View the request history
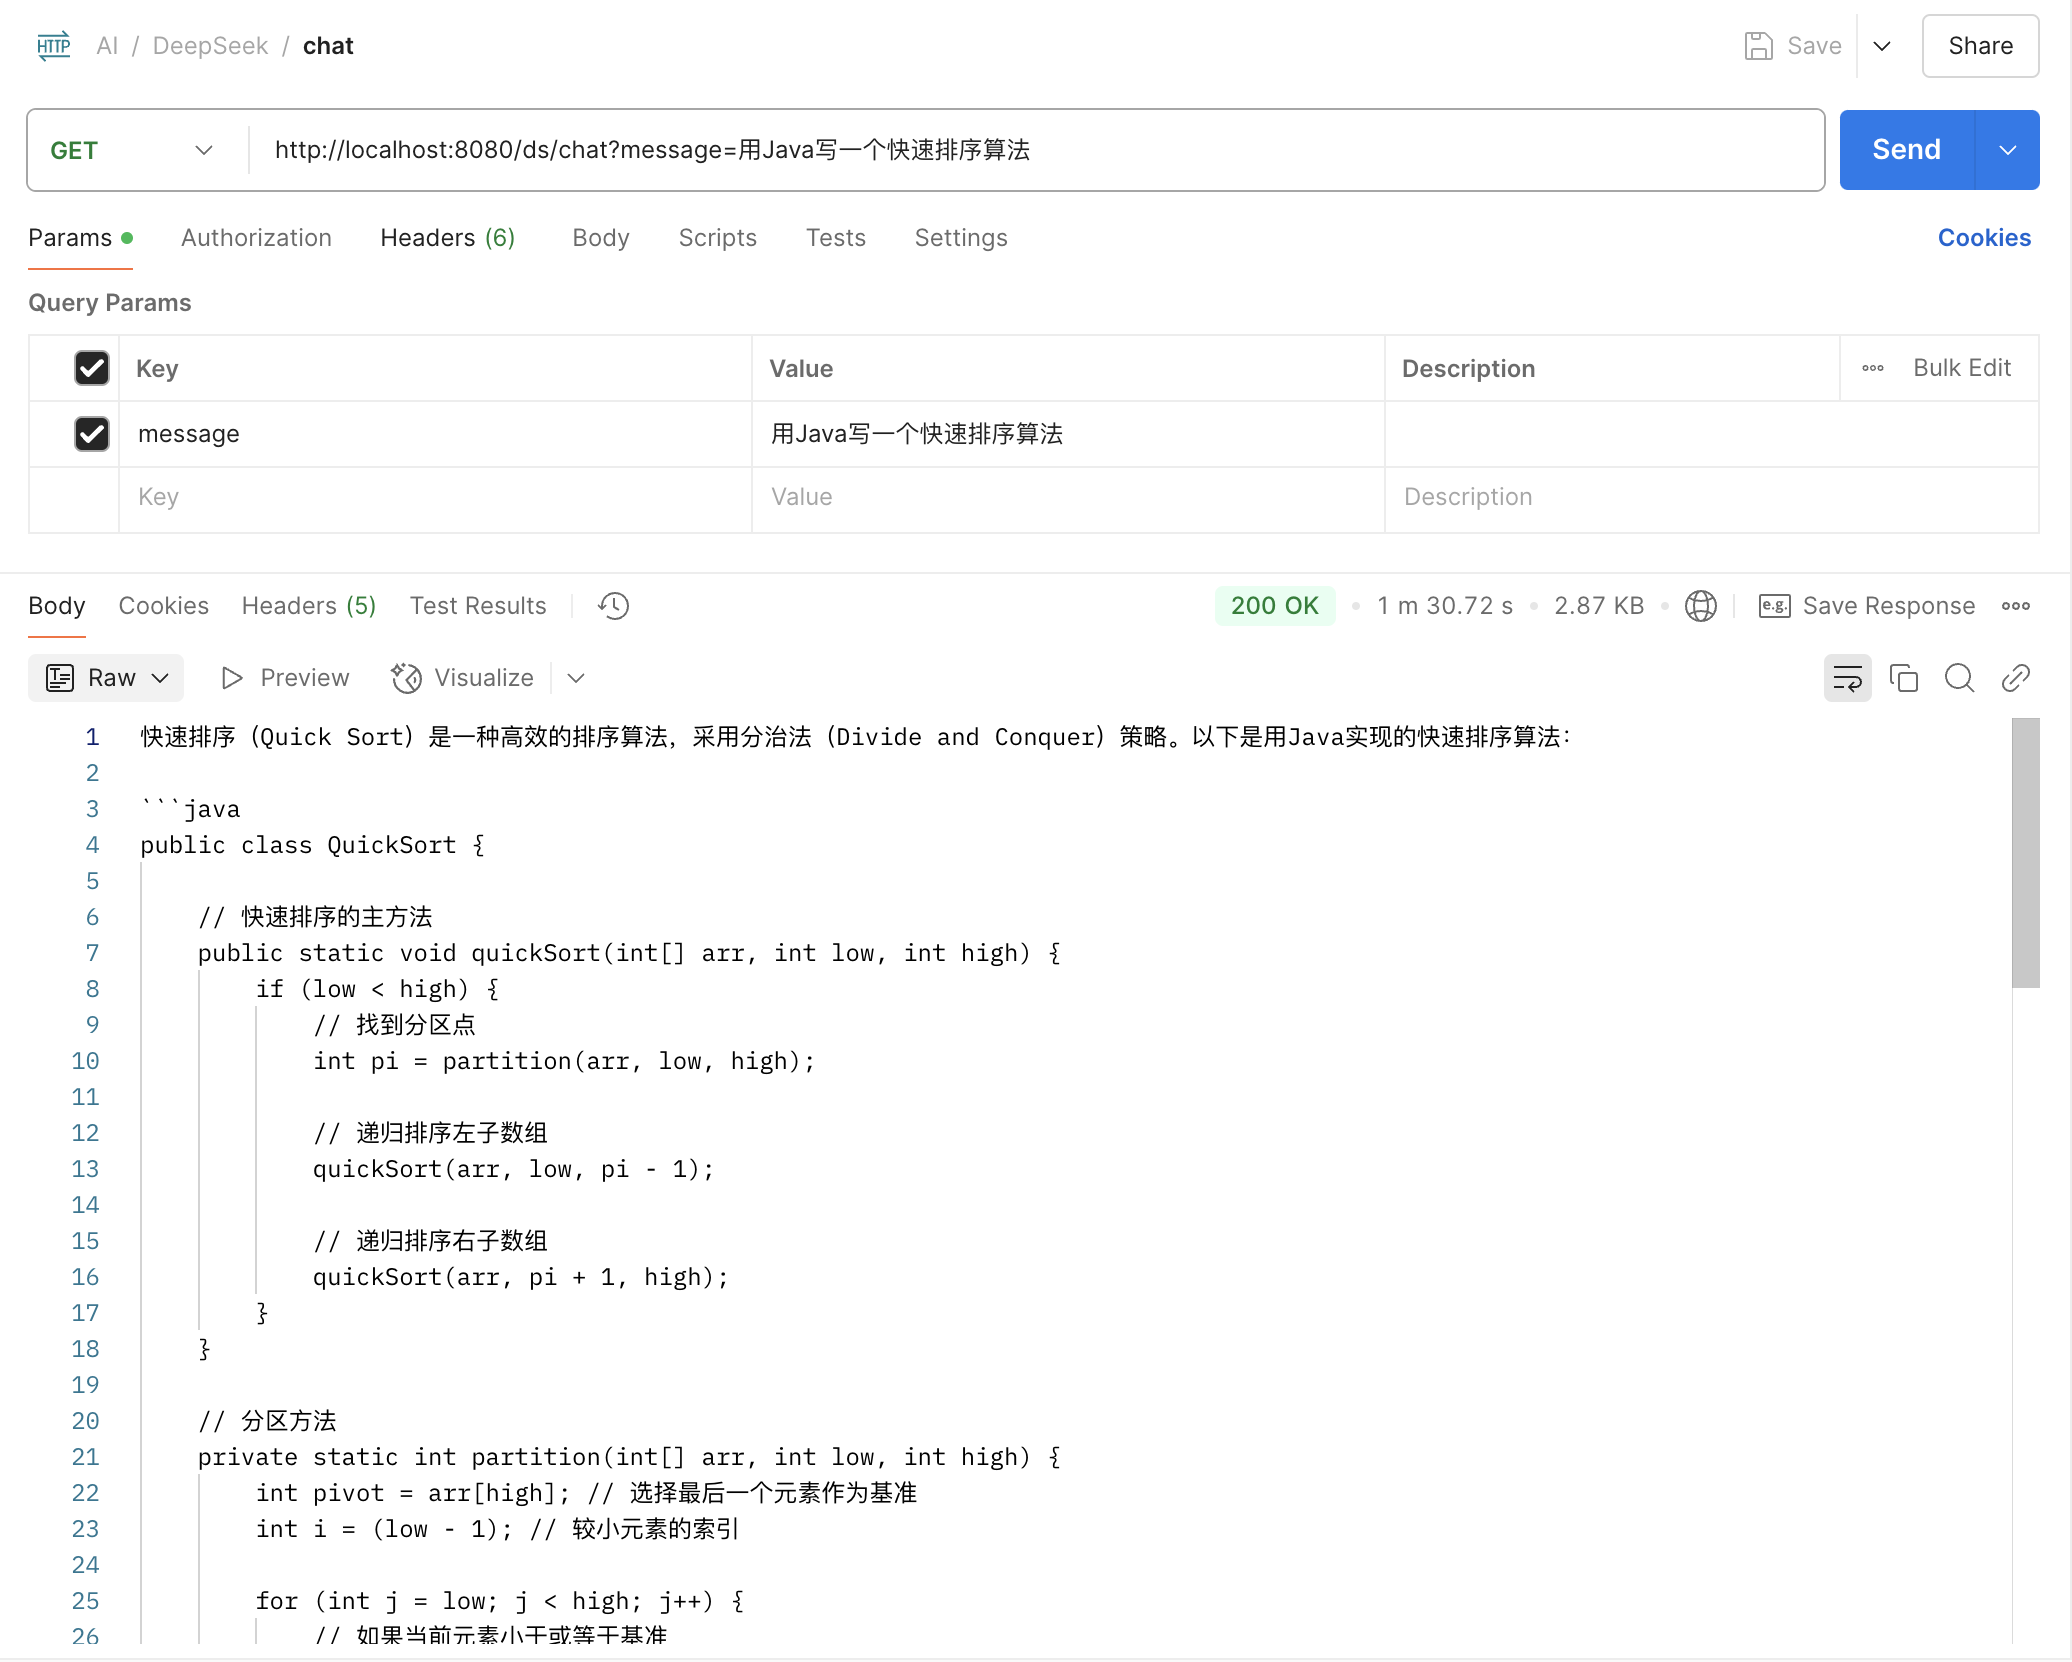Screen dimensions: 2072x1662 pyautogui.click(x=612, y=605)
